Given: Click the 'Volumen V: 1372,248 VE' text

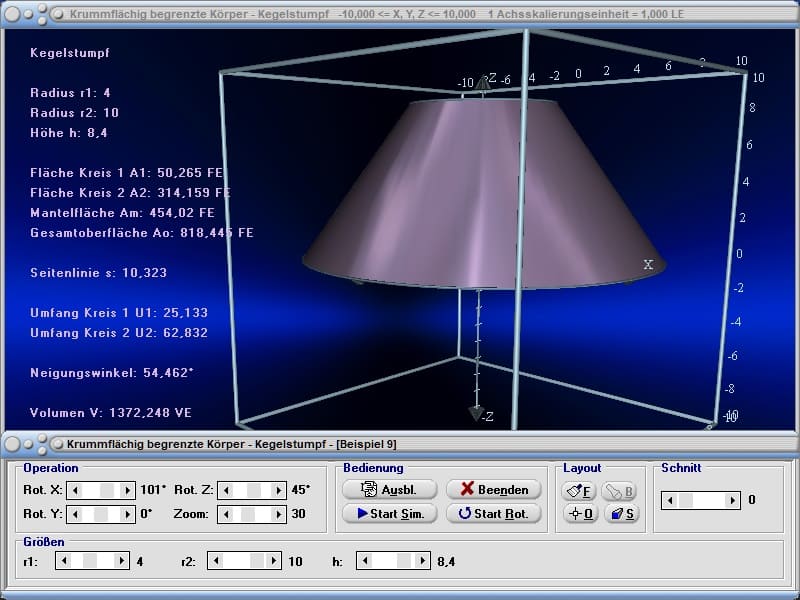Looking at the screenshot, I should tap(111, 412).
